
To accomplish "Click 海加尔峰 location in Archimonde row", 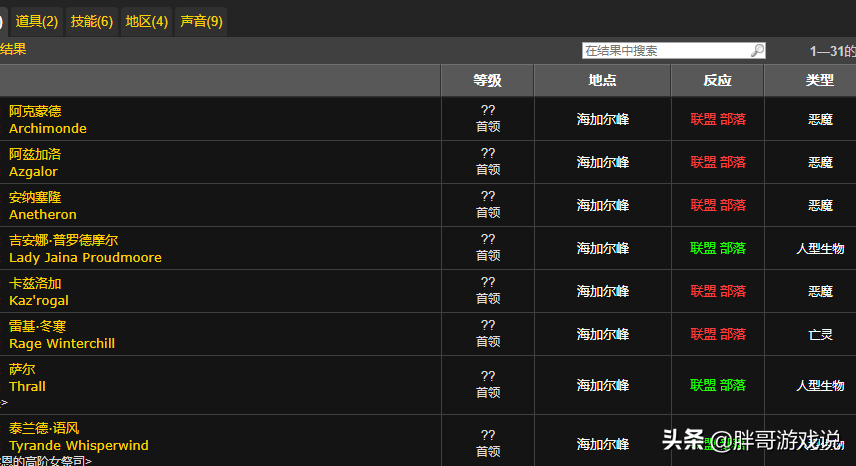I will coord(603,120).
